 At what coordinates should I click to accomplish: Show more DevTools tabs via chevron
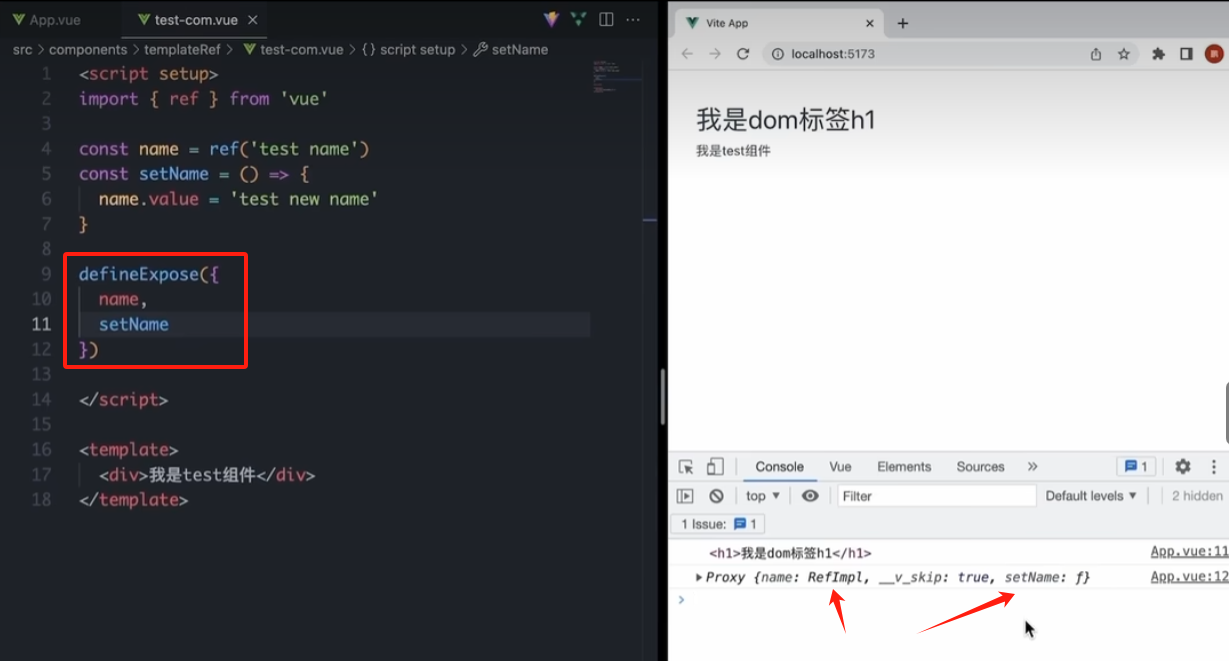coord(1032,467)
